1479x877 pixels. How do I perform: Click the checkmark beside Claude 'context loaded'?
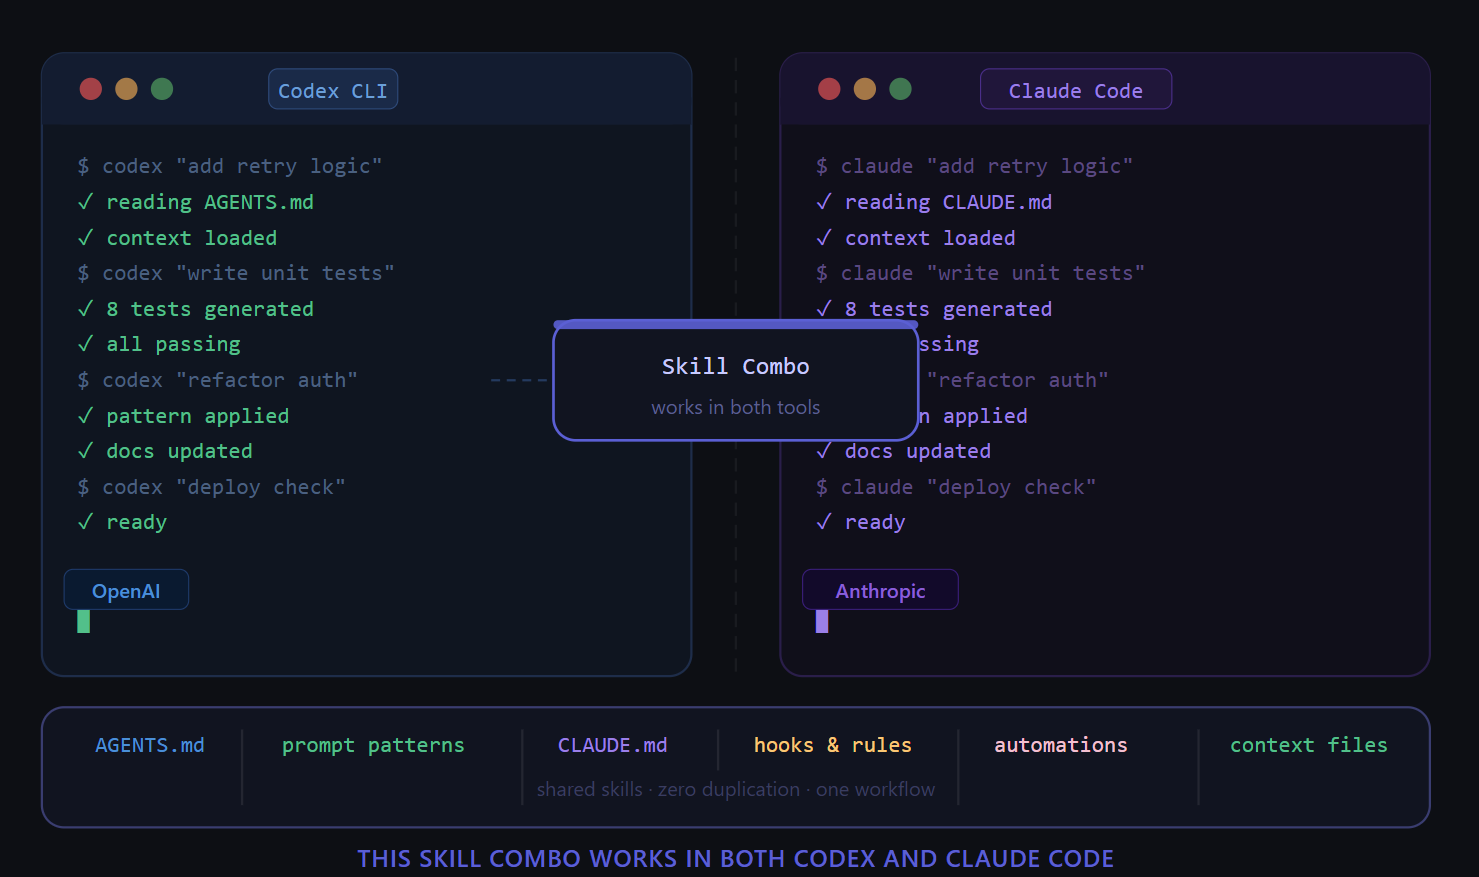pos(824,238)
